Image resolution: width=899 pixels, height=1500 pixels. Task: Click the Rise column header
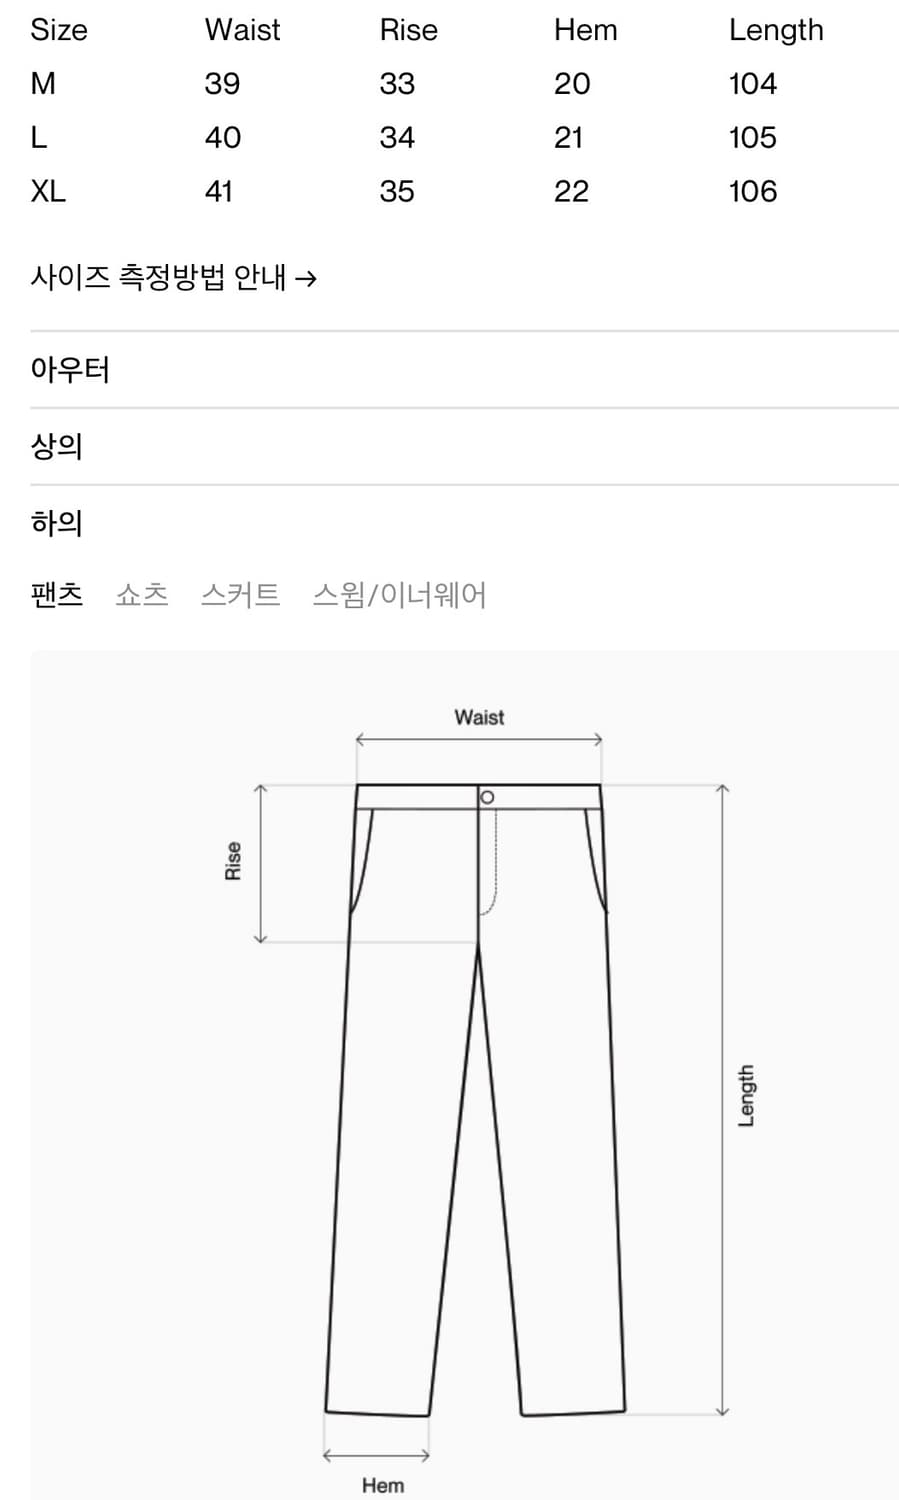click(x=406, y=29)
